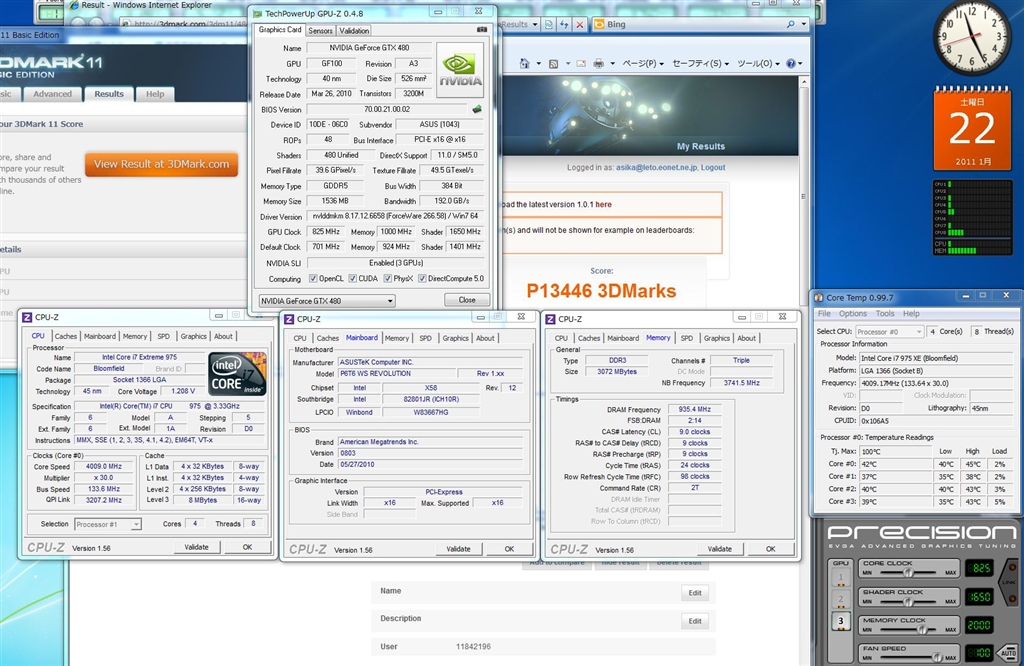This screenshot has height=666, width=1024.
Task: Toggle the OpenCL checkbox
Action: point(314,279)
